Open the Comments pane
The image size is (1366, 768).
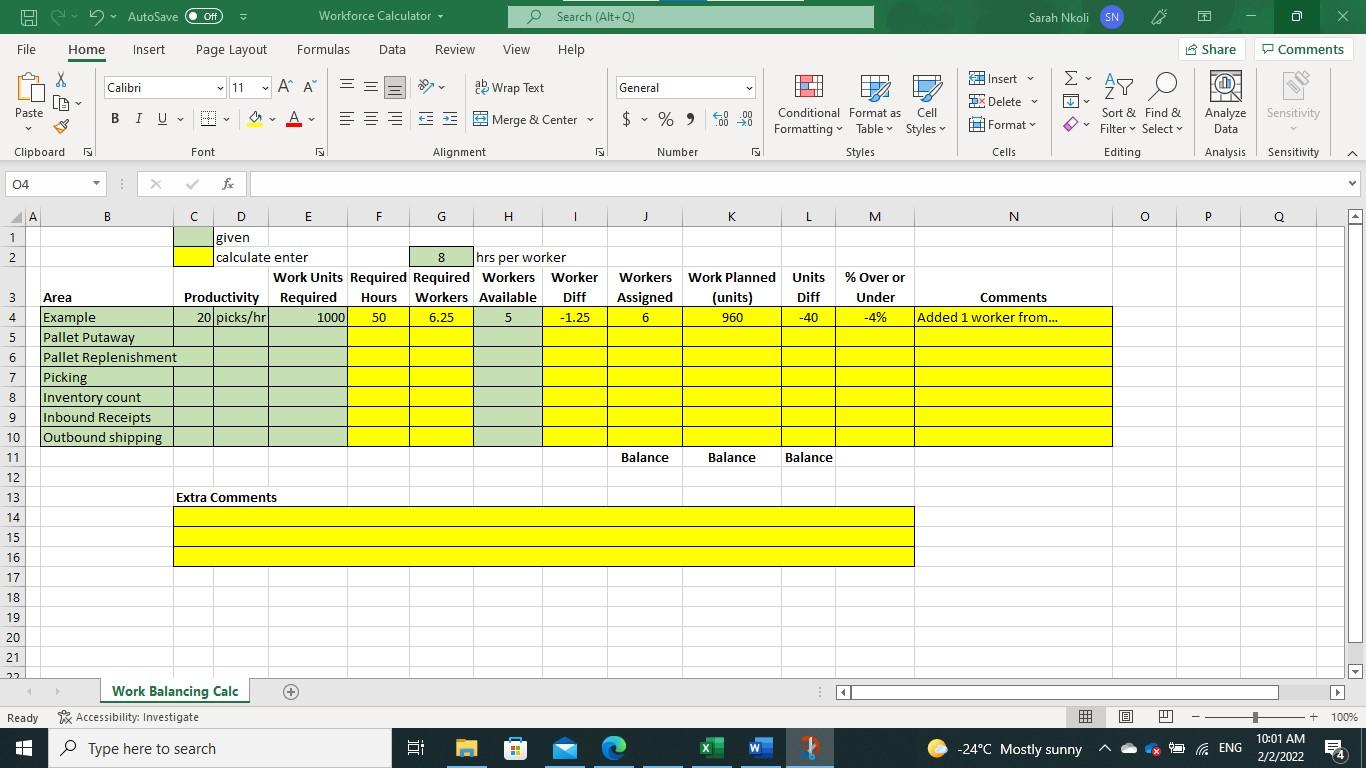click(1303, 49)
